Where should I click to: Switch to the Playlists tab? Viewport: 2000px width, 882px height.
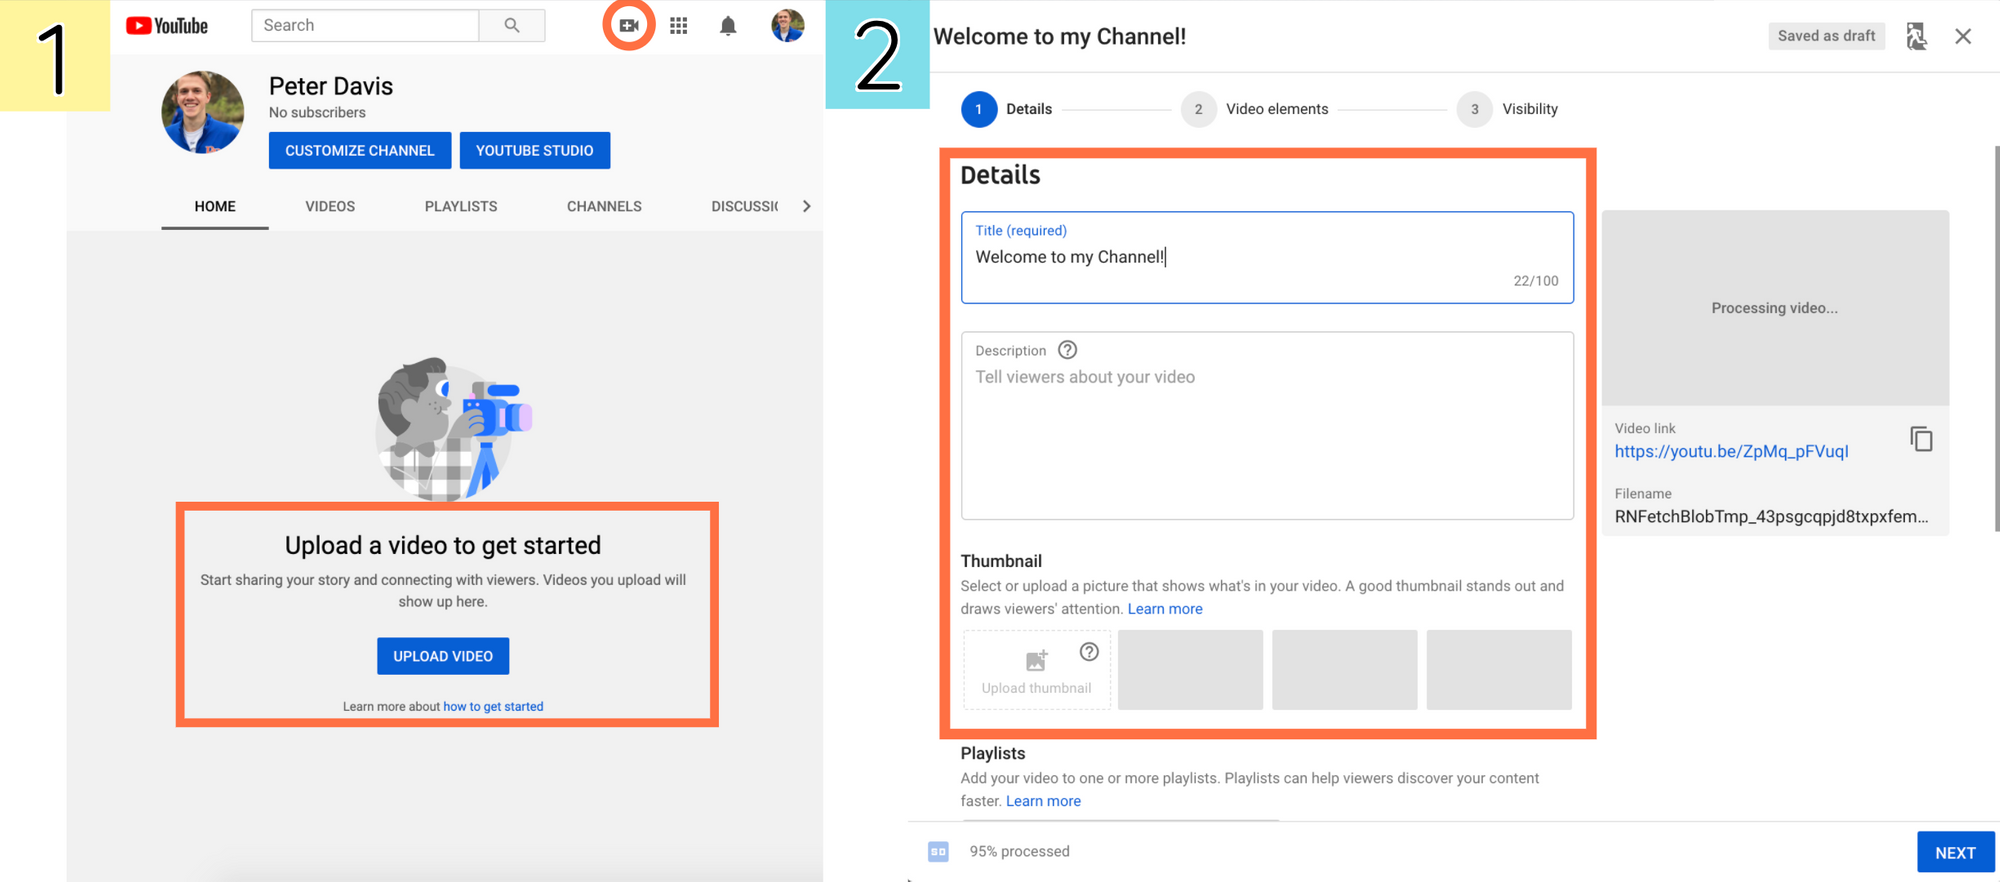pos(460,206)
